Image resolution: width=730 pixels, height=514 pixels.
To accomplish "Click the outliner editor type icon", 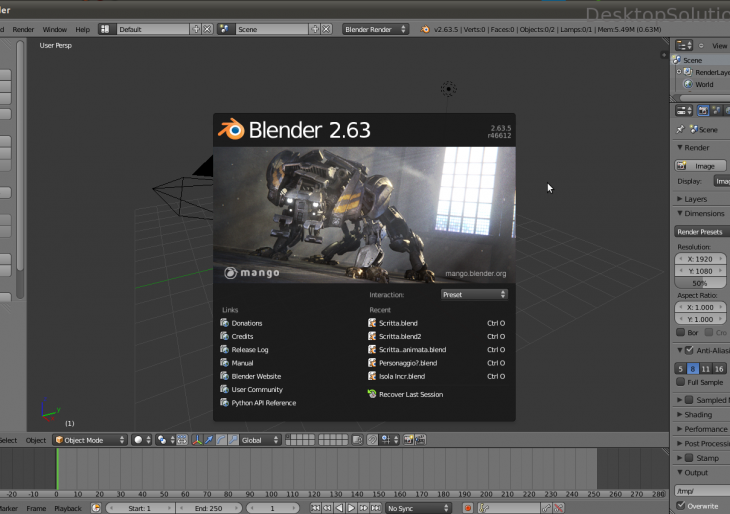I will [683, 46].
